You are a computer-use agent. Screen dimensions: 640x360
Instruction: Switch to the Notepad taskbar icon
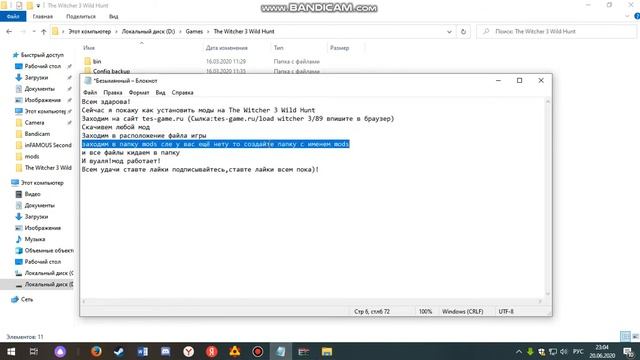tap(280, 351)
